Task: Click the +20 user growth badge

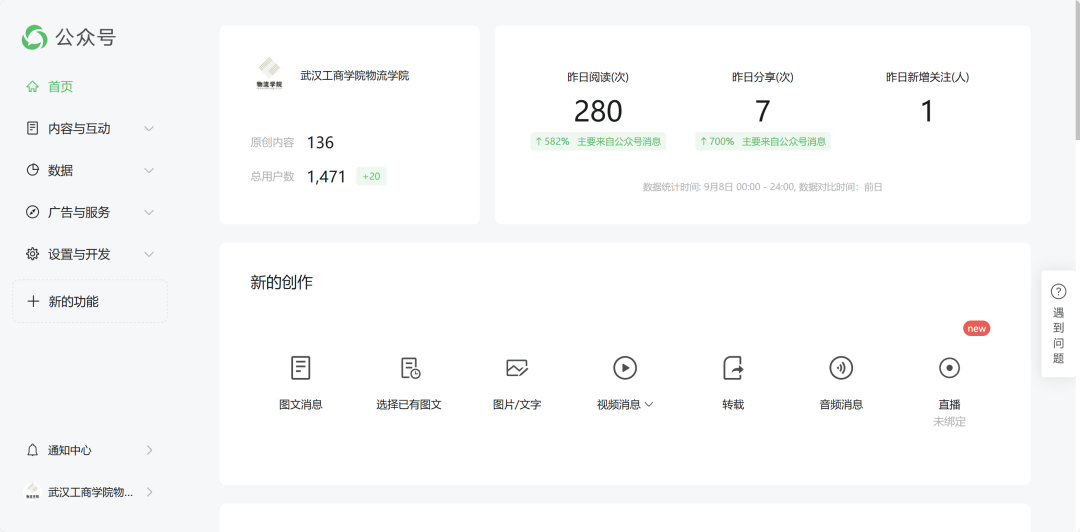Action: pyautogui.click(x=371, y=176)
